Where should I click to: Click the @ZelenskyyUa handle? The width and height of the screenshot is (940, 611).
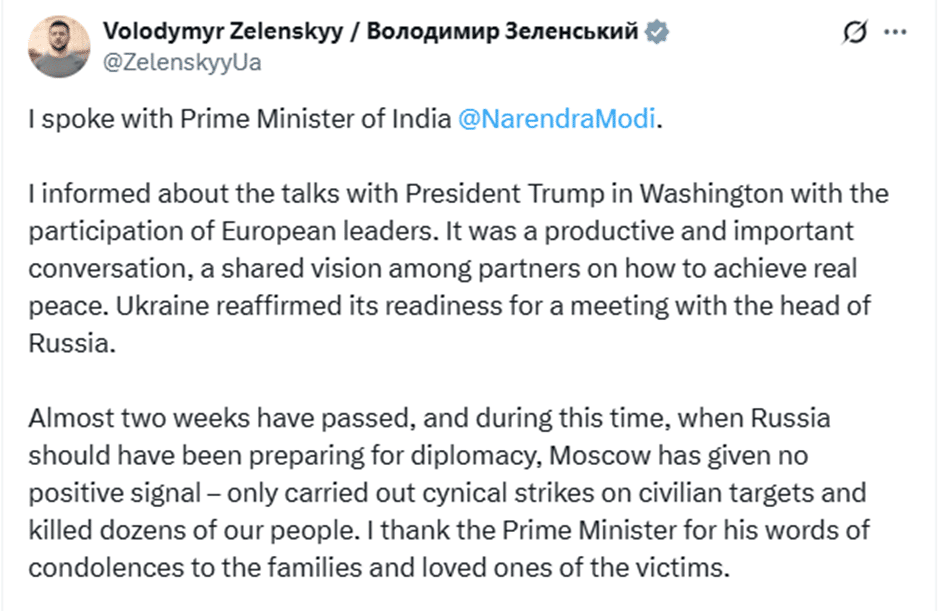pos(183,62)
